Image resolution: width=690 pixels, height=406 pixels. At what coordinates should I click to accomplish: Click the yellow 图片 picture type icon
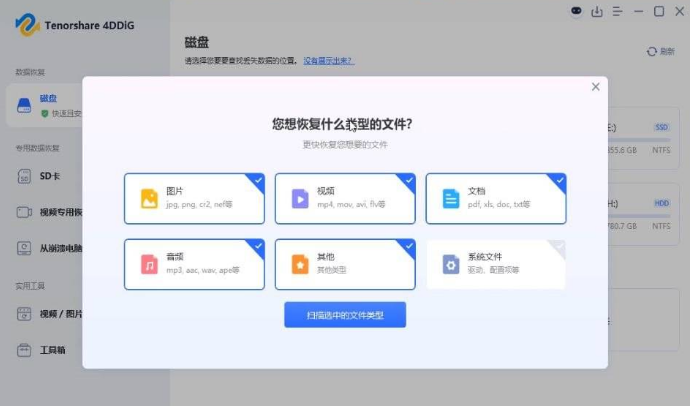pos(149,198)
